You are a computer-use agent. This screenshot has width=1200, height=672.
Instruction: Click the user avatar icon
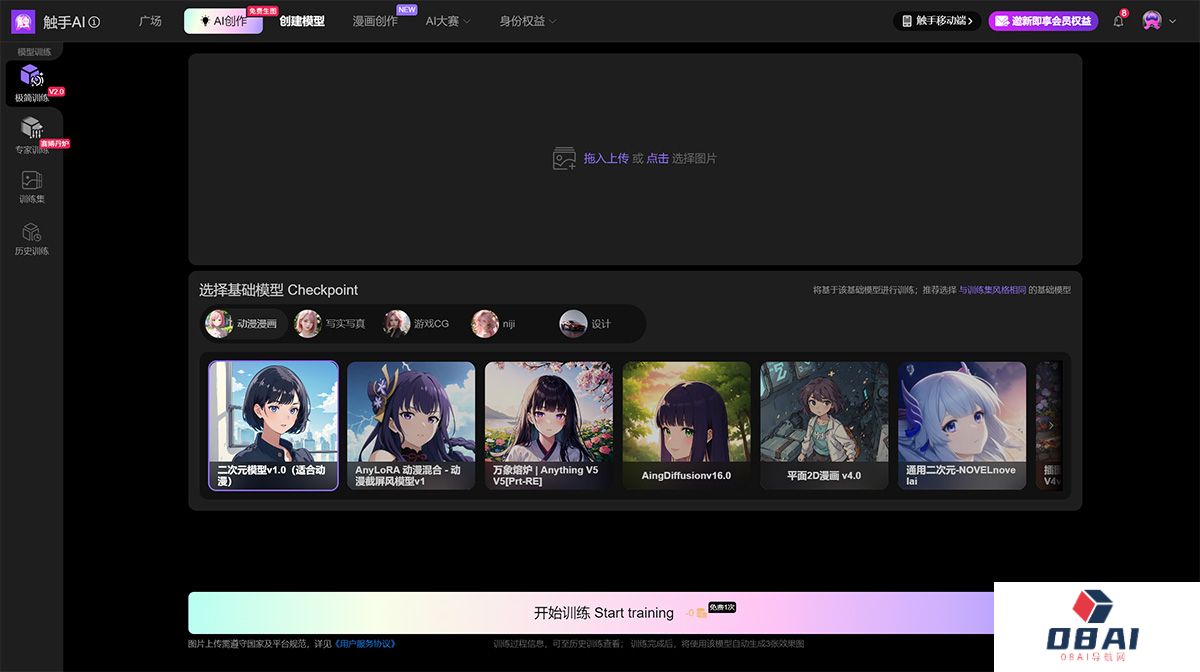(1152, 21)
